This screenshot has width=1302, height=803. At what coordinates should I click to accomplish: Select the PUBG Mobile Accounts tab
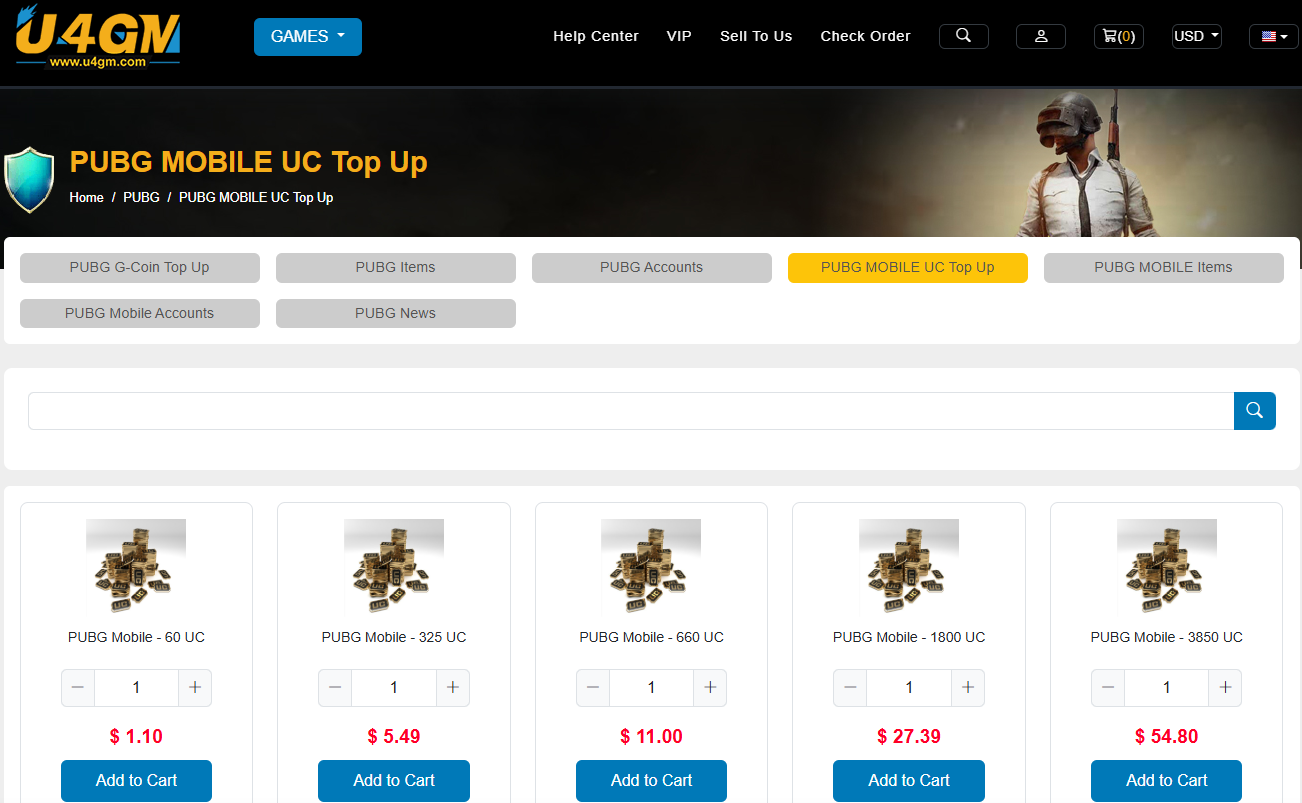pyautogui.click(x=140, y=313)
